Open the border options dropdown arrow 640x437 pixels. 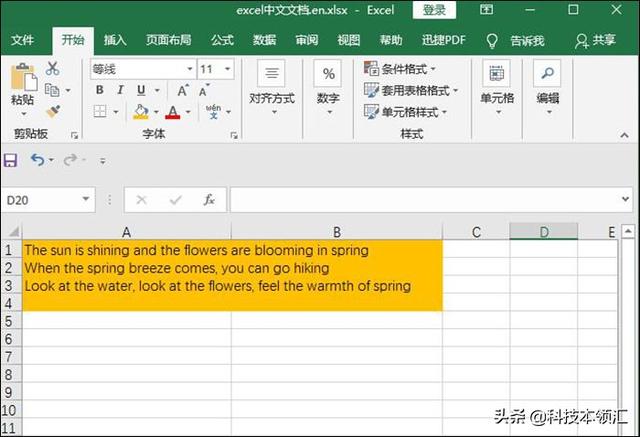point(116,112)
